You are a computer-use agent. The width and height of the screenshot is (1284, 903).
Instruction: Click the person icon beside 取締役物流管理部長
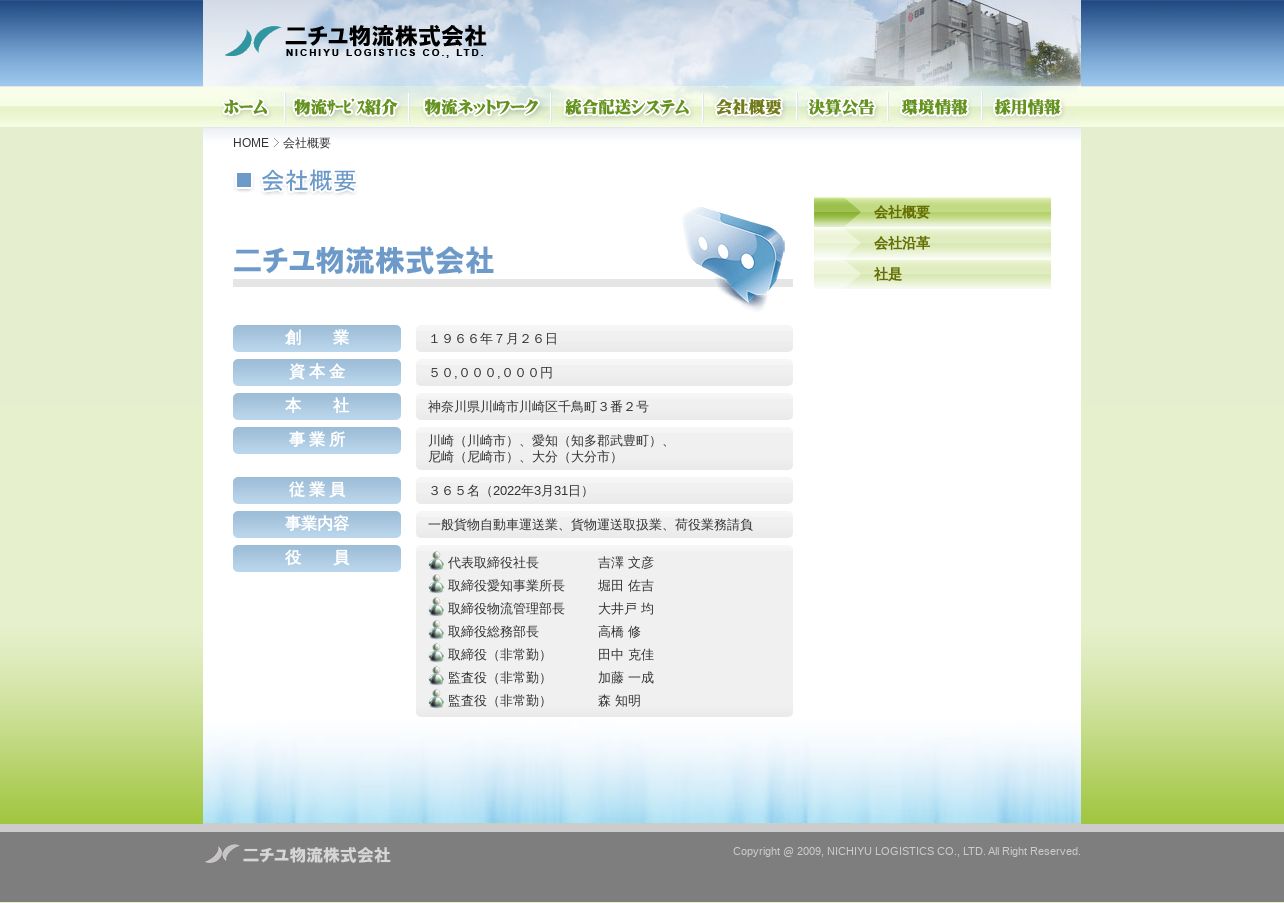(436, 607)
